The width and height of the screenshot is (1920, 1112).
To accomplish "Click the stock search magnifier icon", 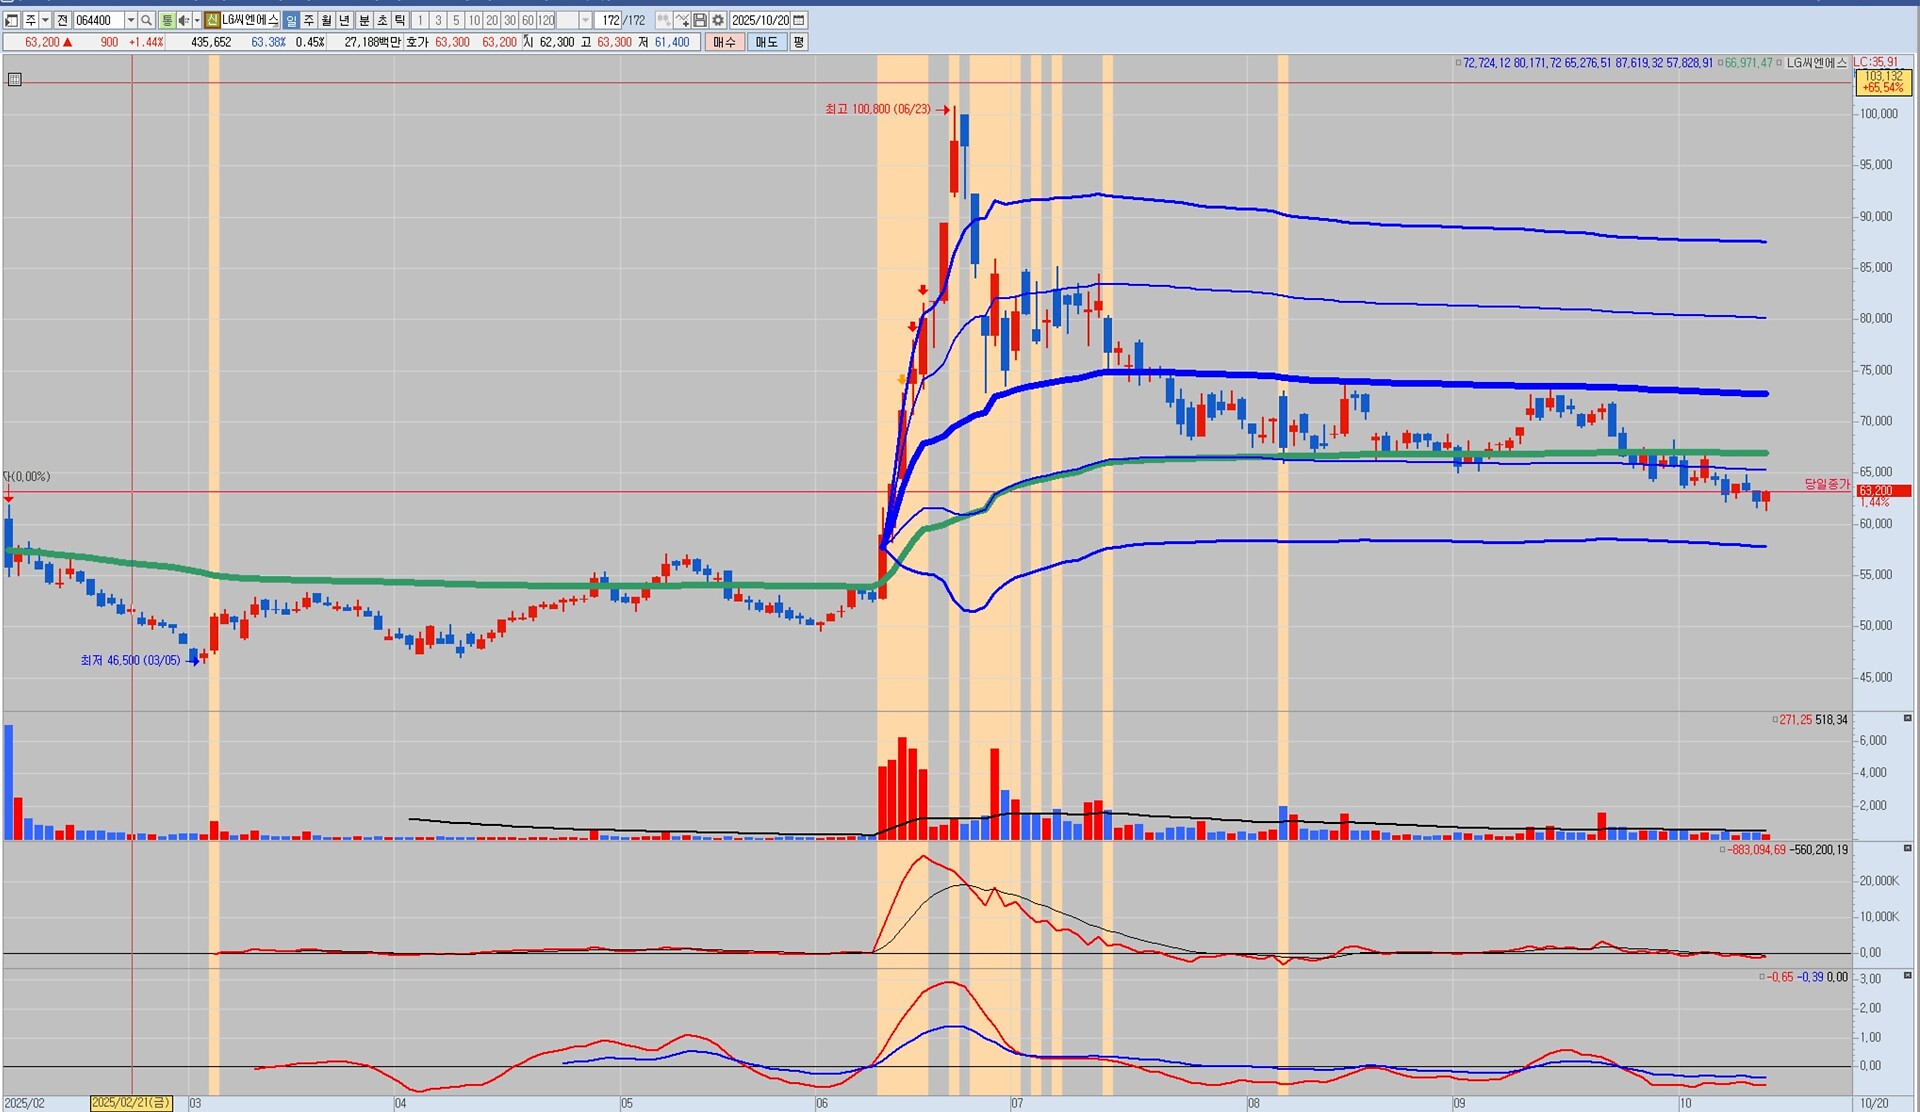I will coord(146,20).
